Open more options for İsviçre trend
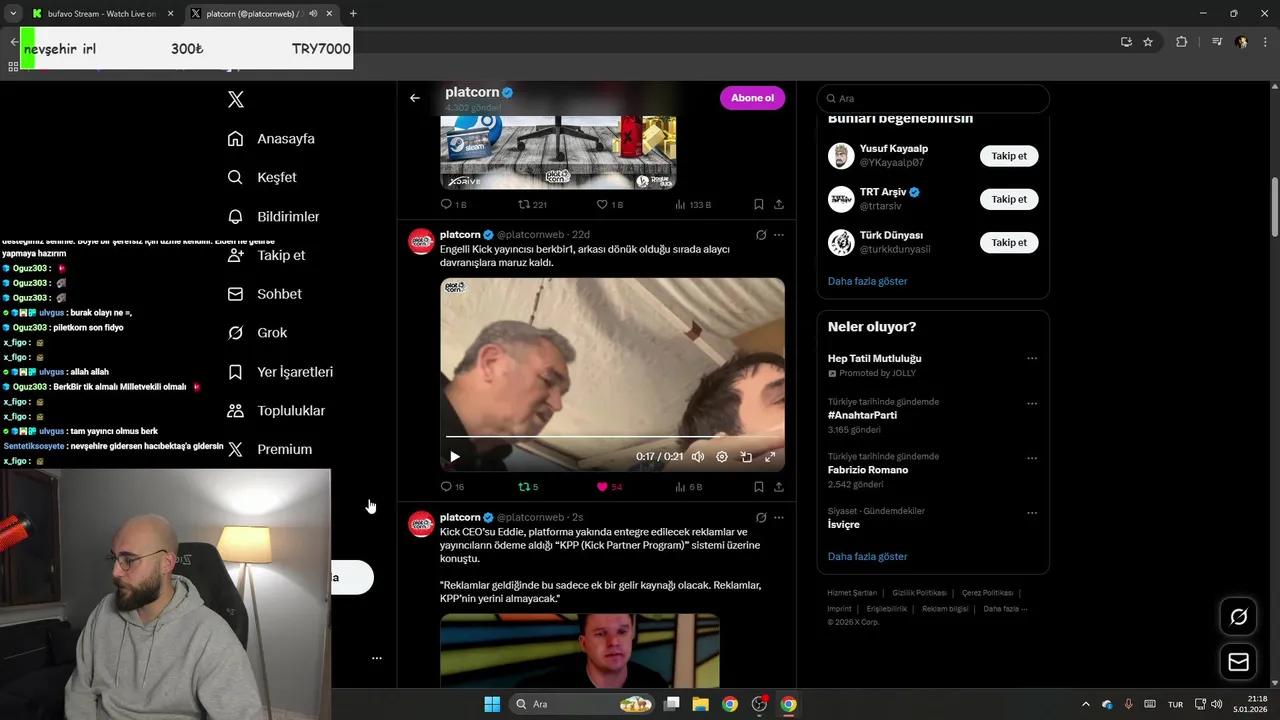The width and height of the screenshot is (1280, 720). coord(1032,513)
